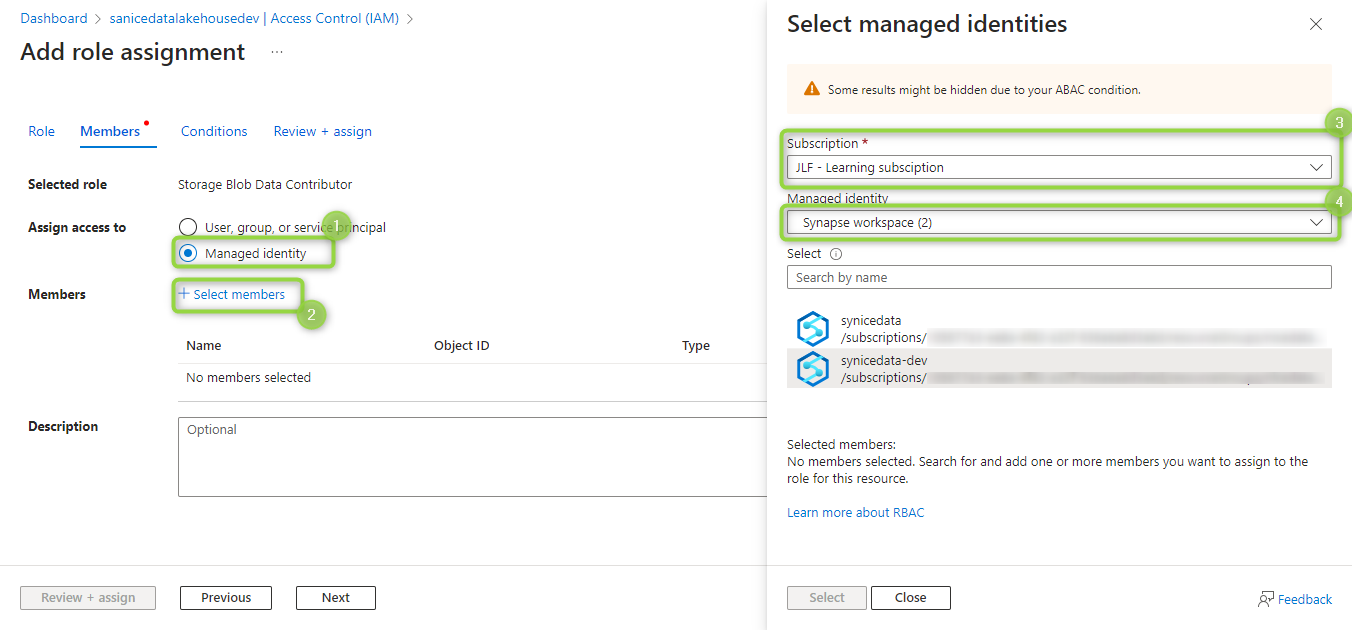Click the Dashboard breadcrumb

(54, 18)
